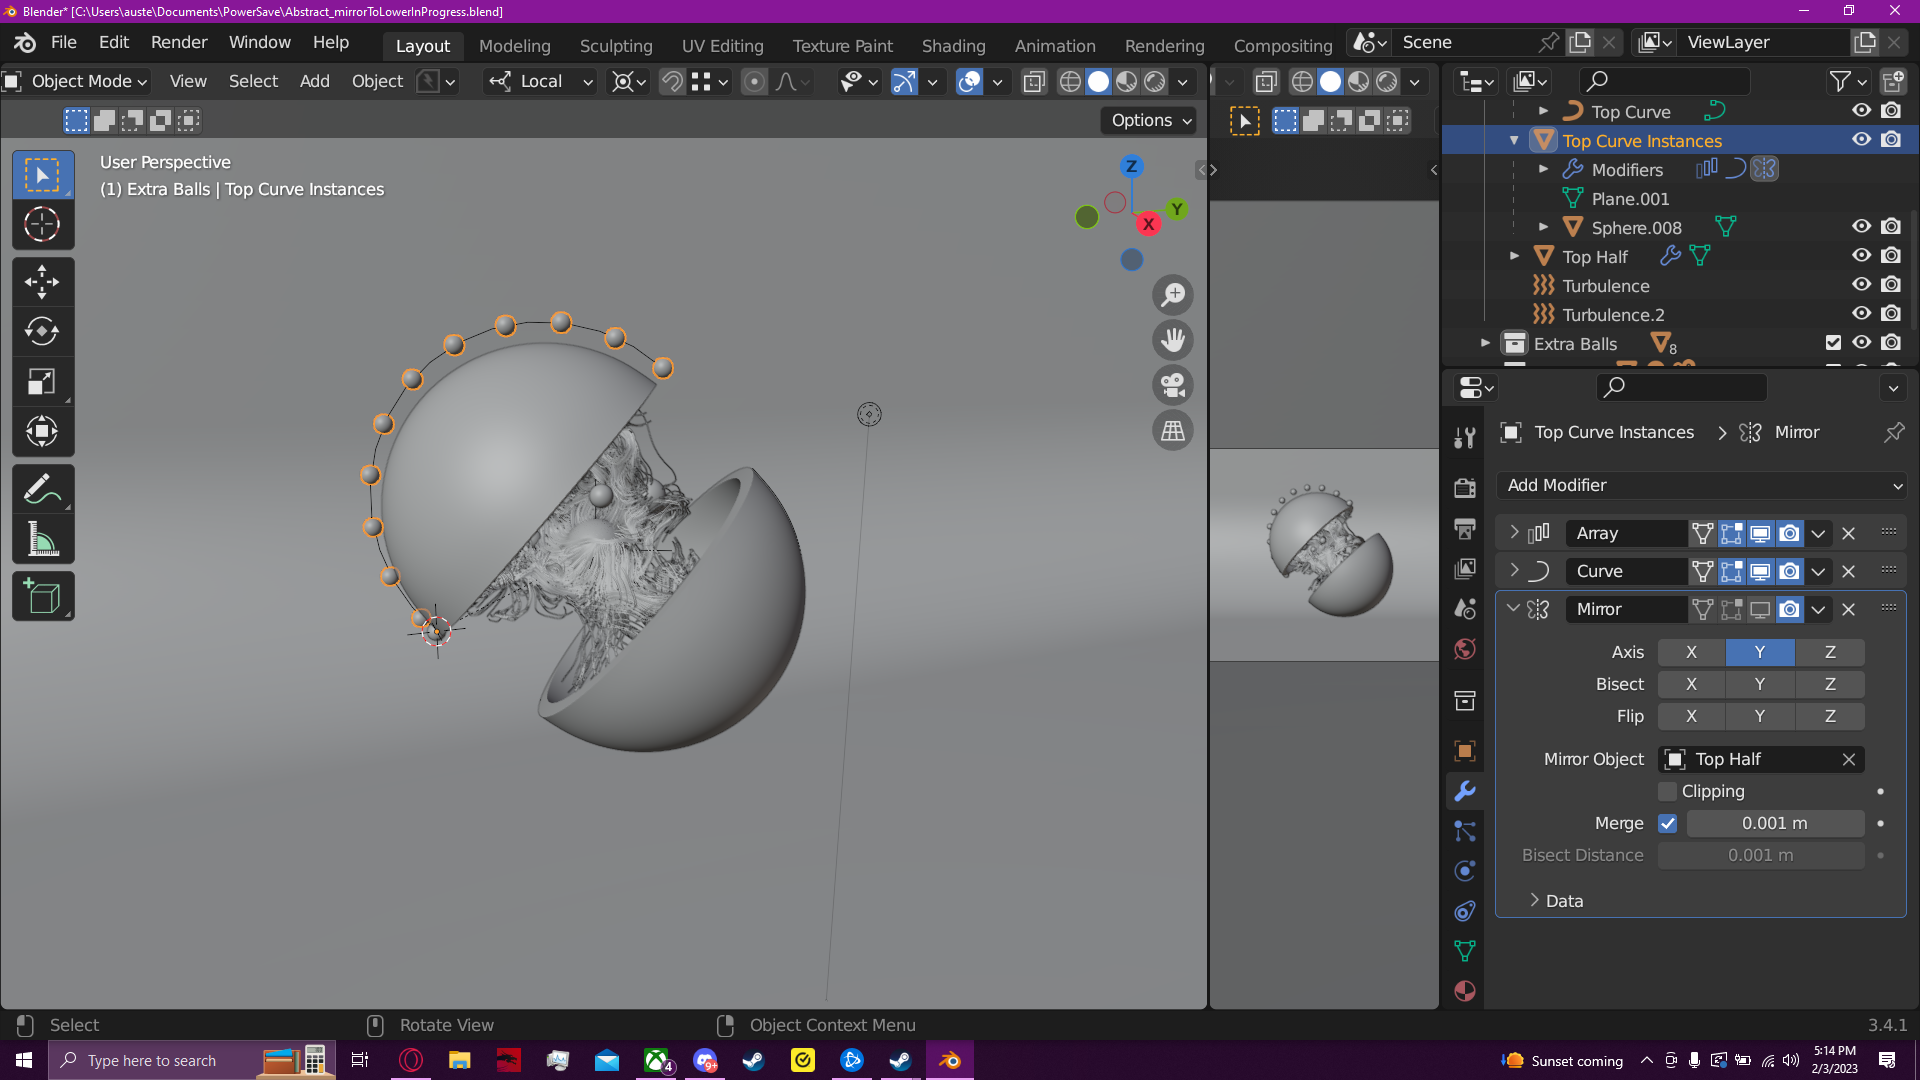Open the viewport Options dropdown
This screenshot has width=1920, height=1080.
pyautogui.click(x=1150, y=120)
